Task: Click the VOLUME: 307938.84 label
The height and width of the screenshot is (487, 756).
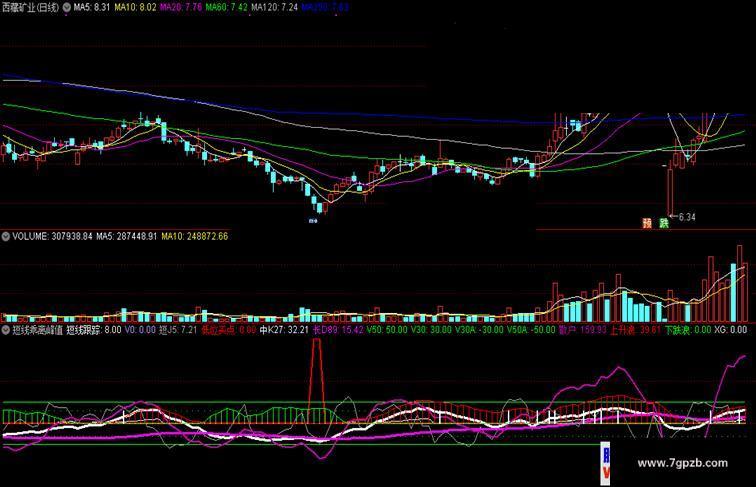Action: [x=52, y=236]
